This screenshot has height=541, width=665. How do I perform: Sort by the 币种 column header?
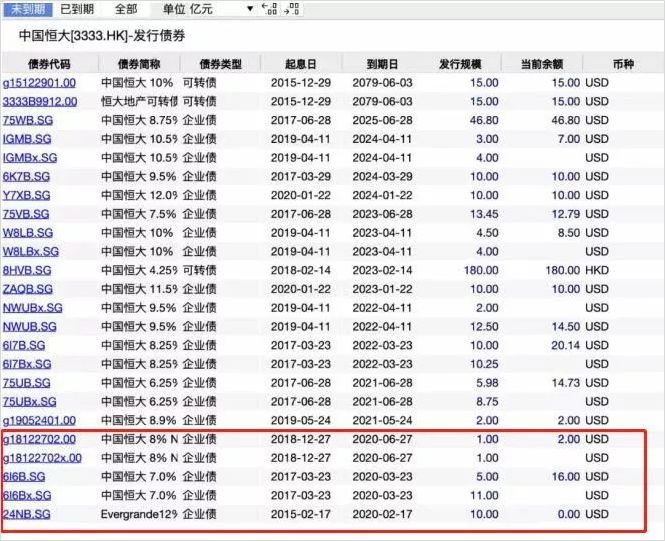(x=623, y=64)
